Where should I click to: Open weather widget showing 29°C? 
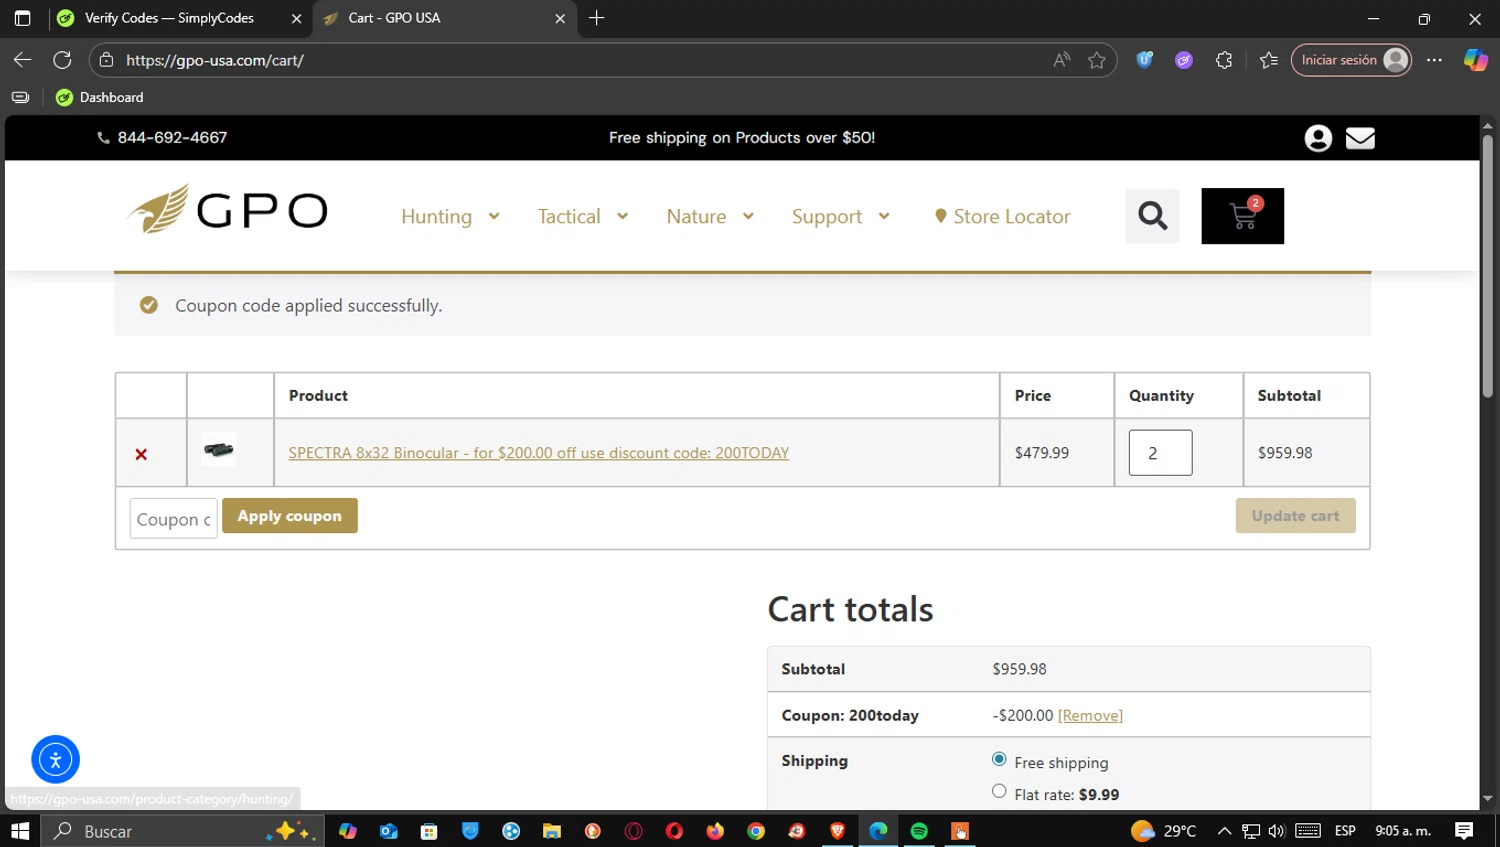pyautogui.click(x=1163, y=831)
